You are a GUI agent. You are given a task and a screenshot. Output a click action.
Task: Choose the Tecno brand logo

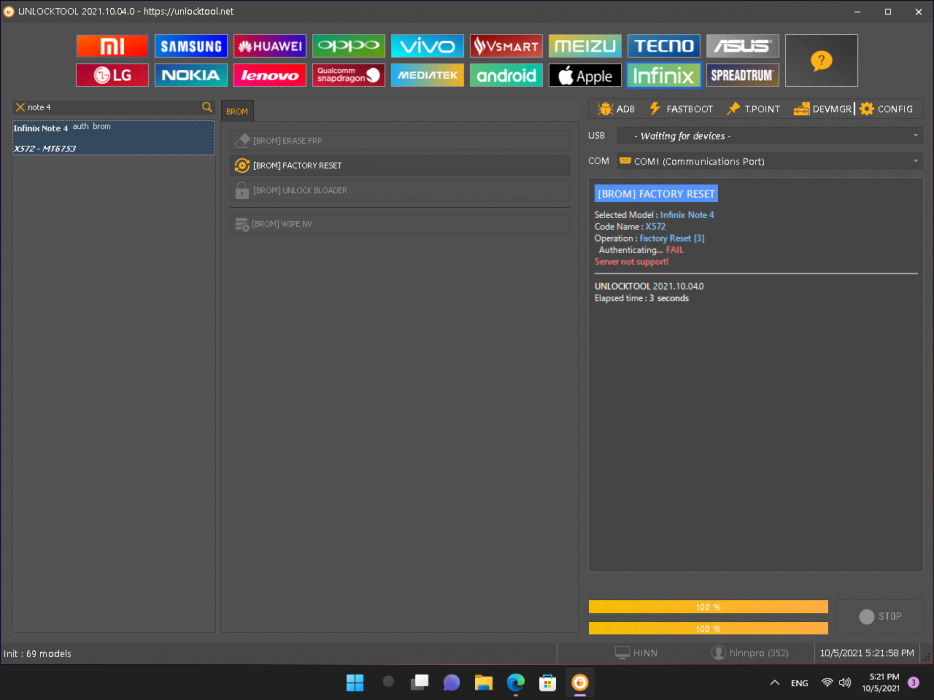[664, 46]
